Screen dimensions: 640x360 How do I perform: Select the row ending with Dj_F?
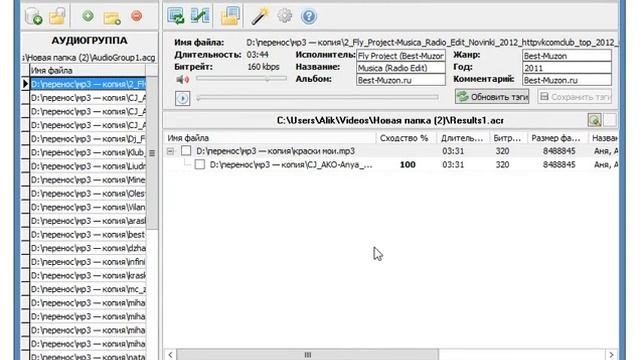(x=88, y=139)
